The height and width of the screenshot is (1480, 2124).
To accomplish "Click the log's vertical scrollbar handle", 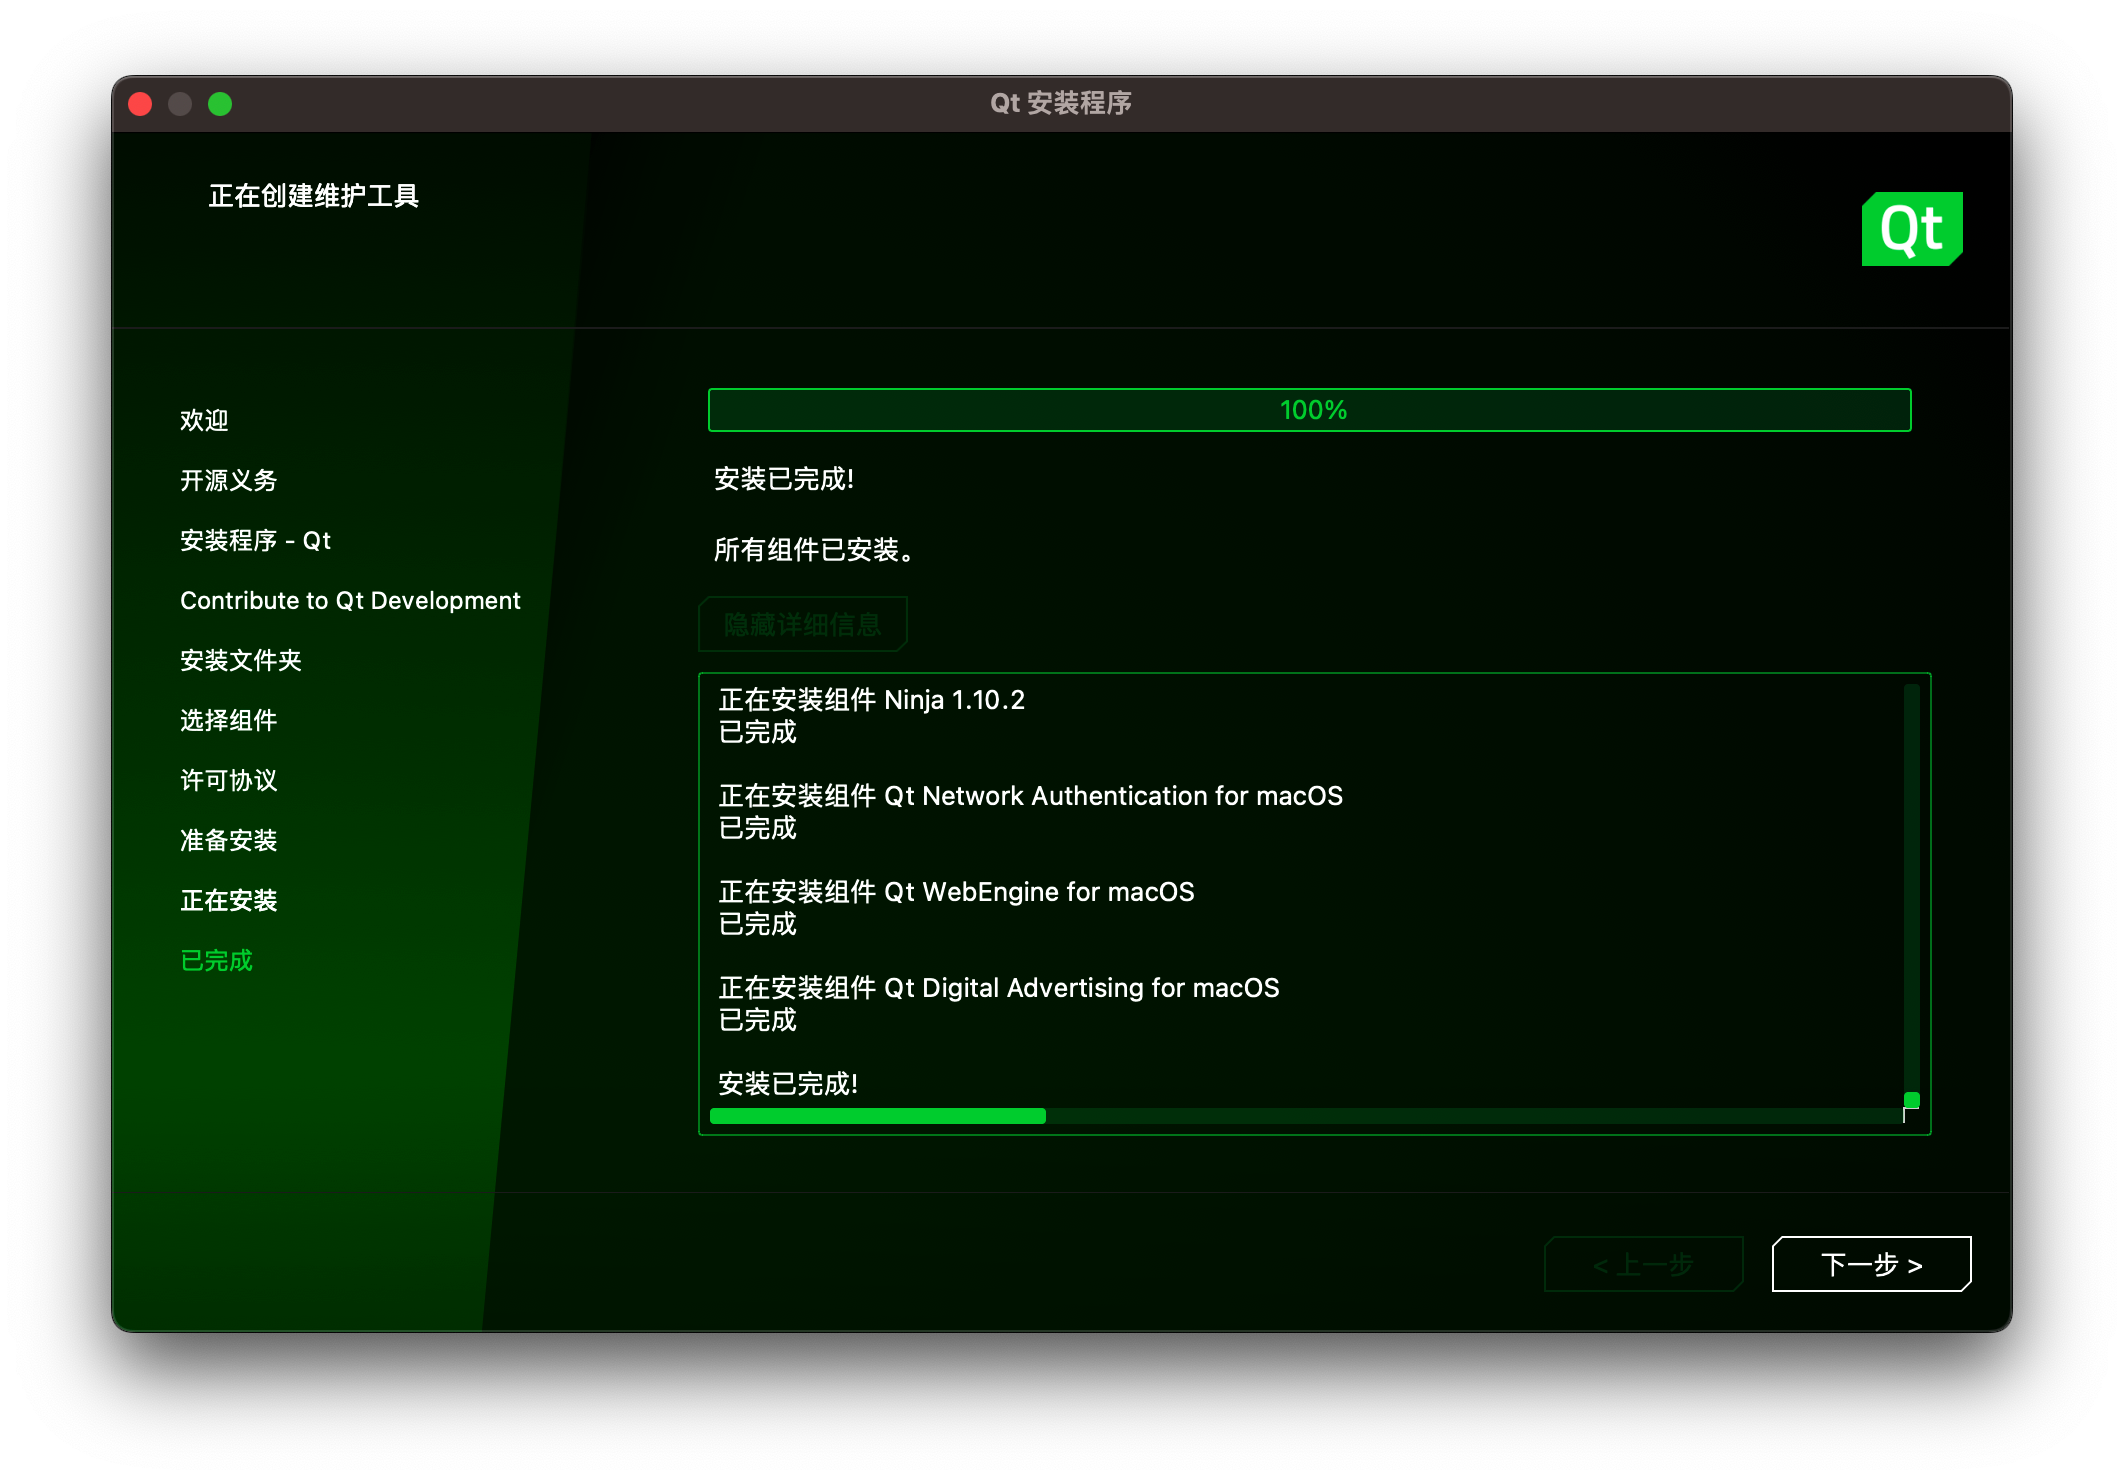I will pyautogui.click(x=1911, y=1100).
